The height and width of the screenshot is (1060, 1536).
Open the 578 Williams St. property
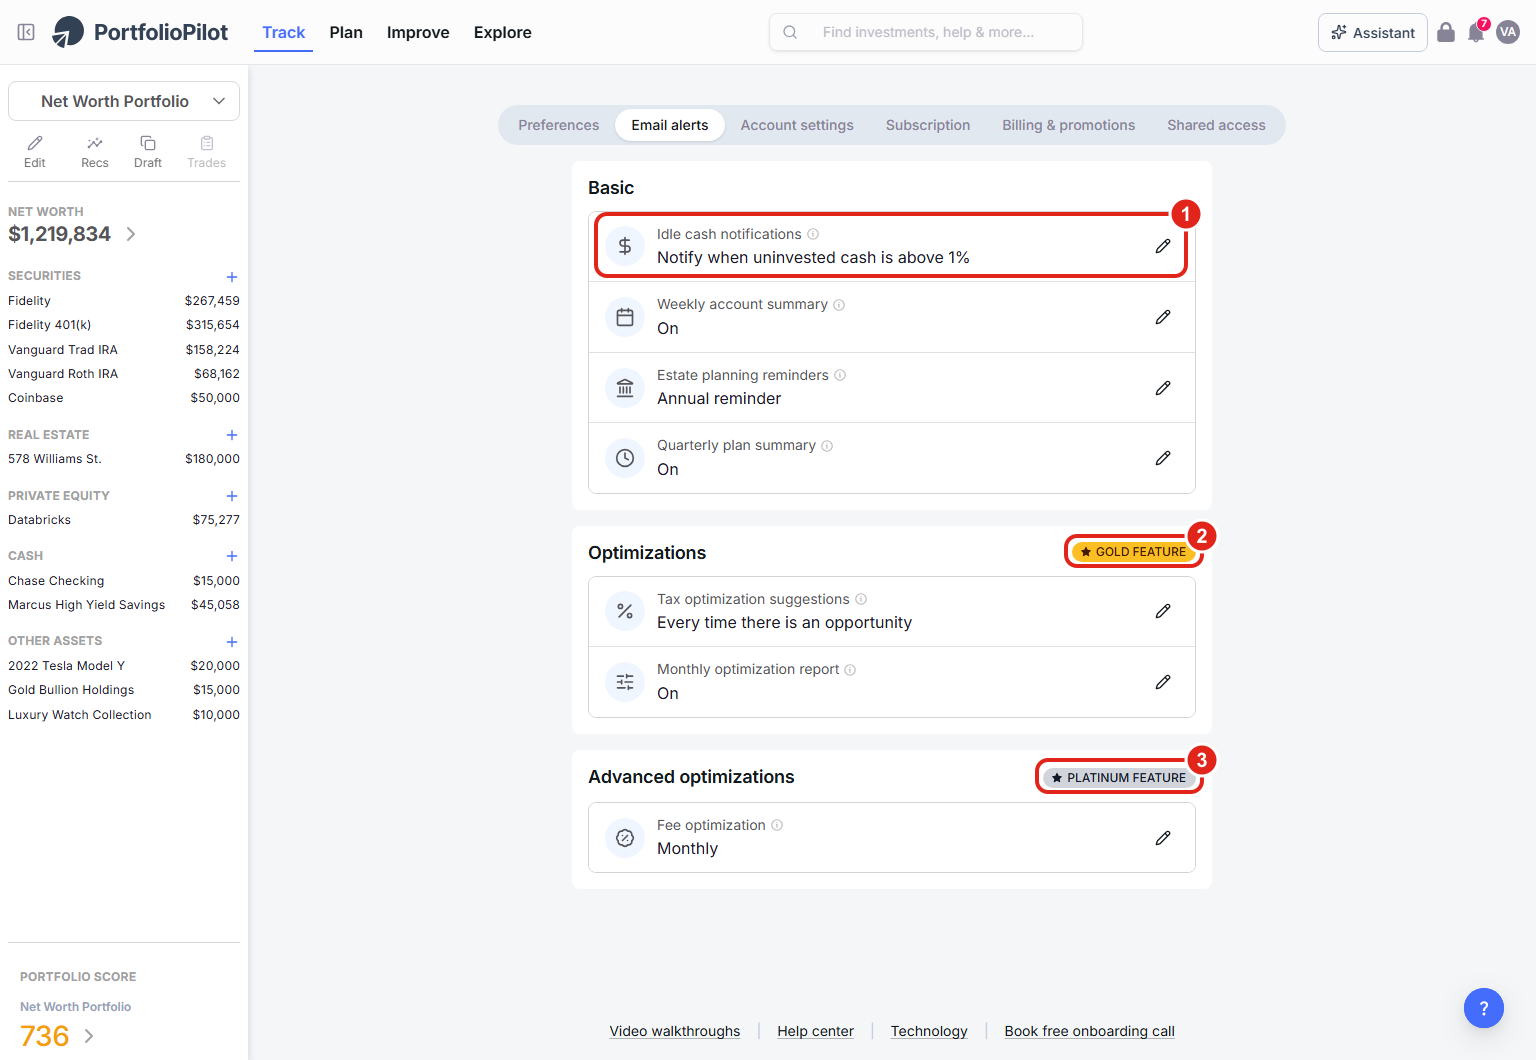click(124, 459)
